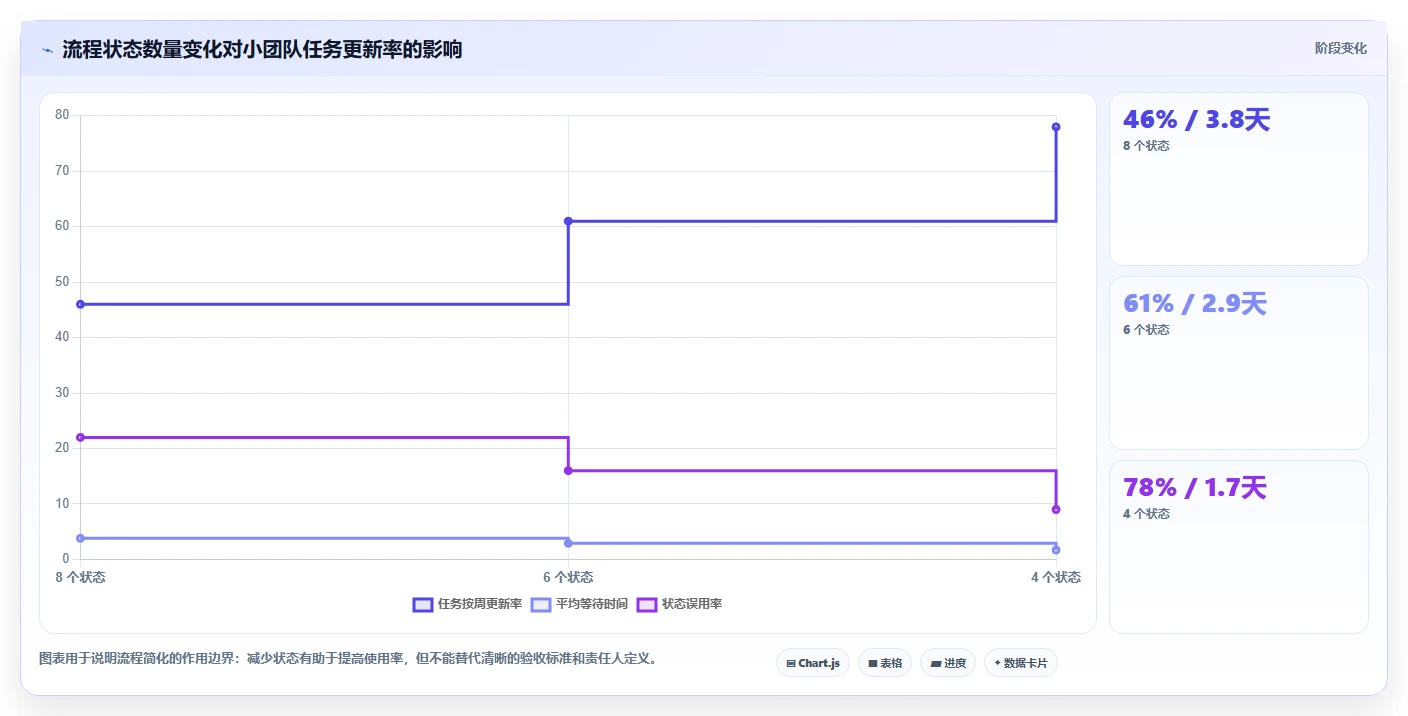Click the 平均等待时间 point at 6 个状态
Viewport: 1408px width, 716px height.
[568, 543]
